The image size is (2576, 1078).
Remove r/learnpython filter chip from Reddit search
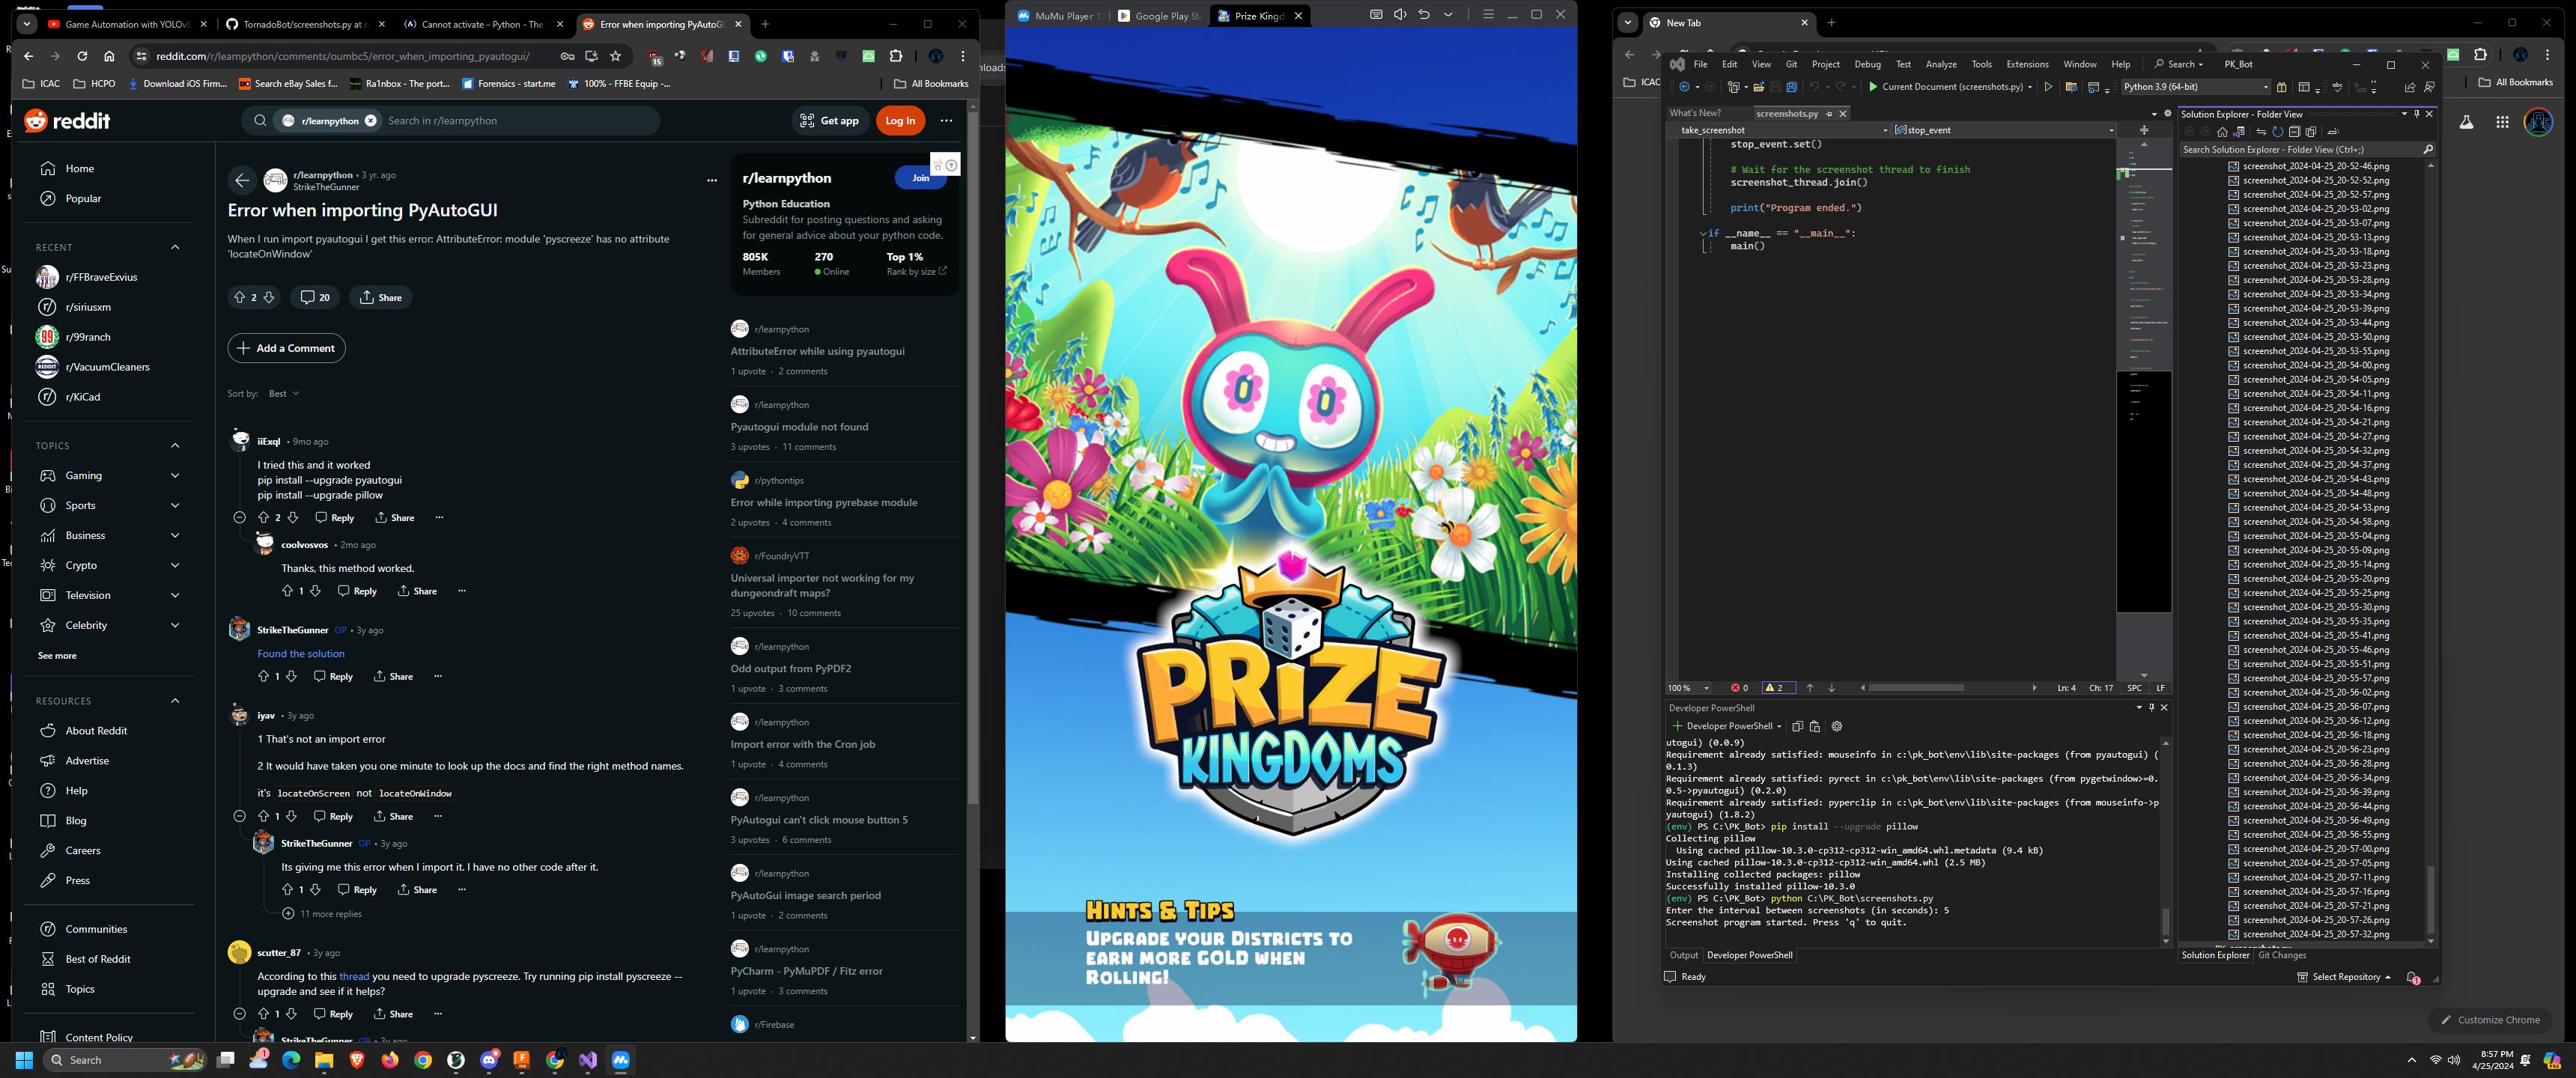pyautogui.click(x=371, y=121)
